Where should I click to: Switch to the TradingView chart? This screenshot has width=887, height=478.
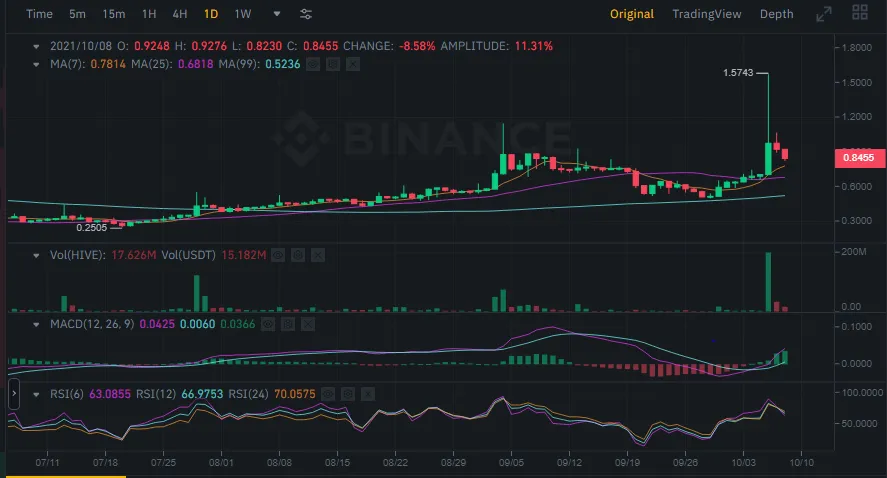[707, 14]
